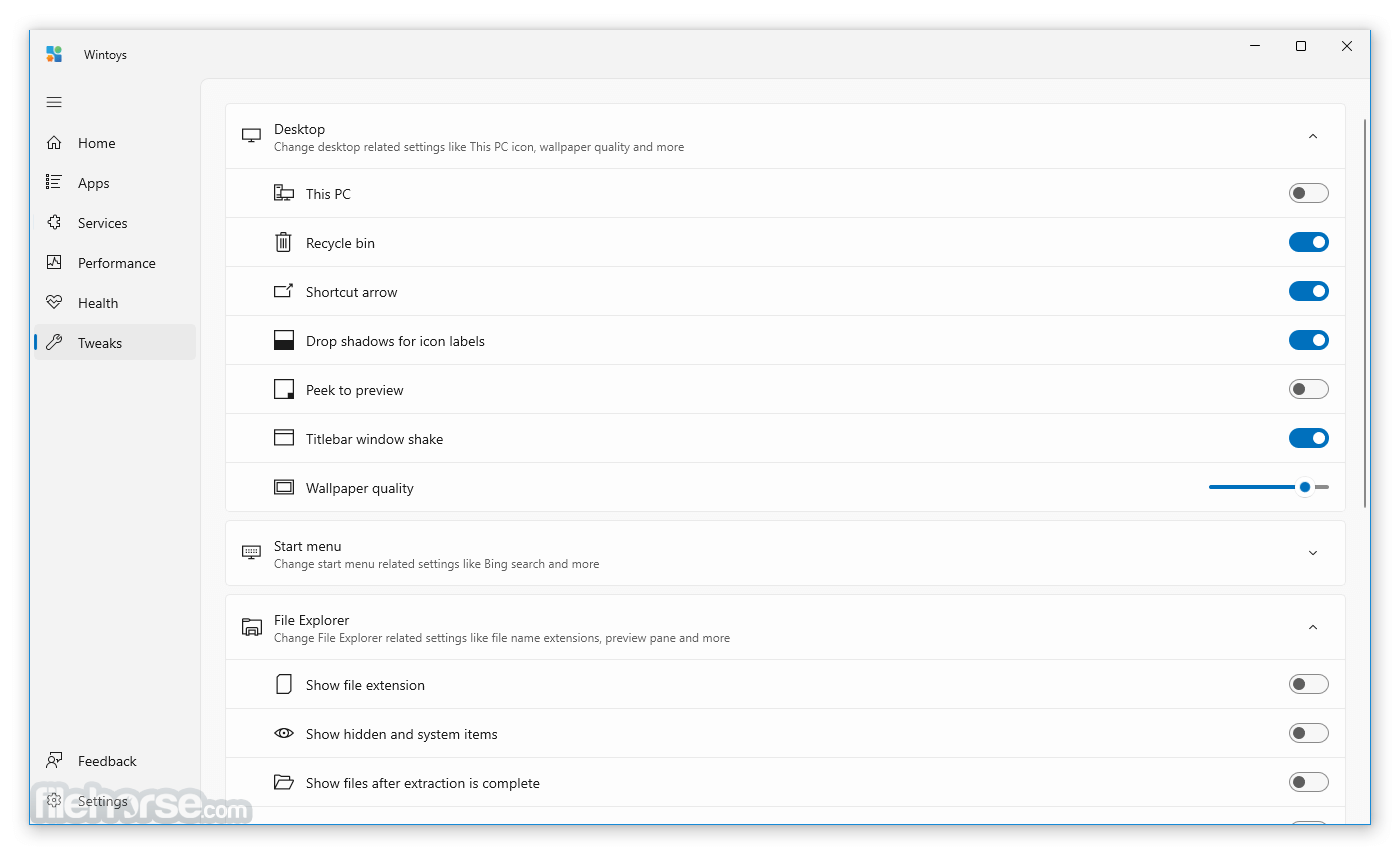Collapse the File Explorer section chevron
This screenshot has height=854, width=1400.
[x=1313, y=627]
